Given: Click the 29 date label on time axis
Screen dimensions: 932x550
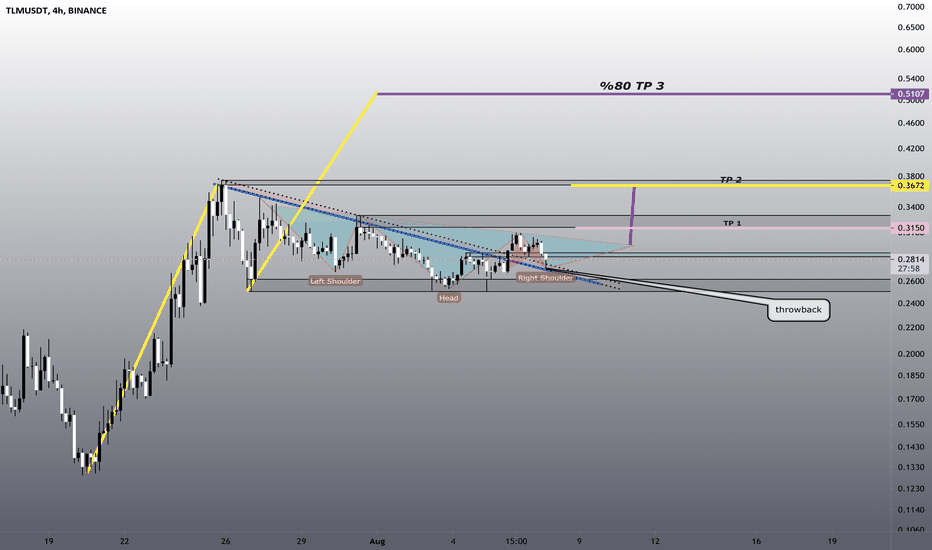Looking at the screenshot, I should tap(301, 541).
